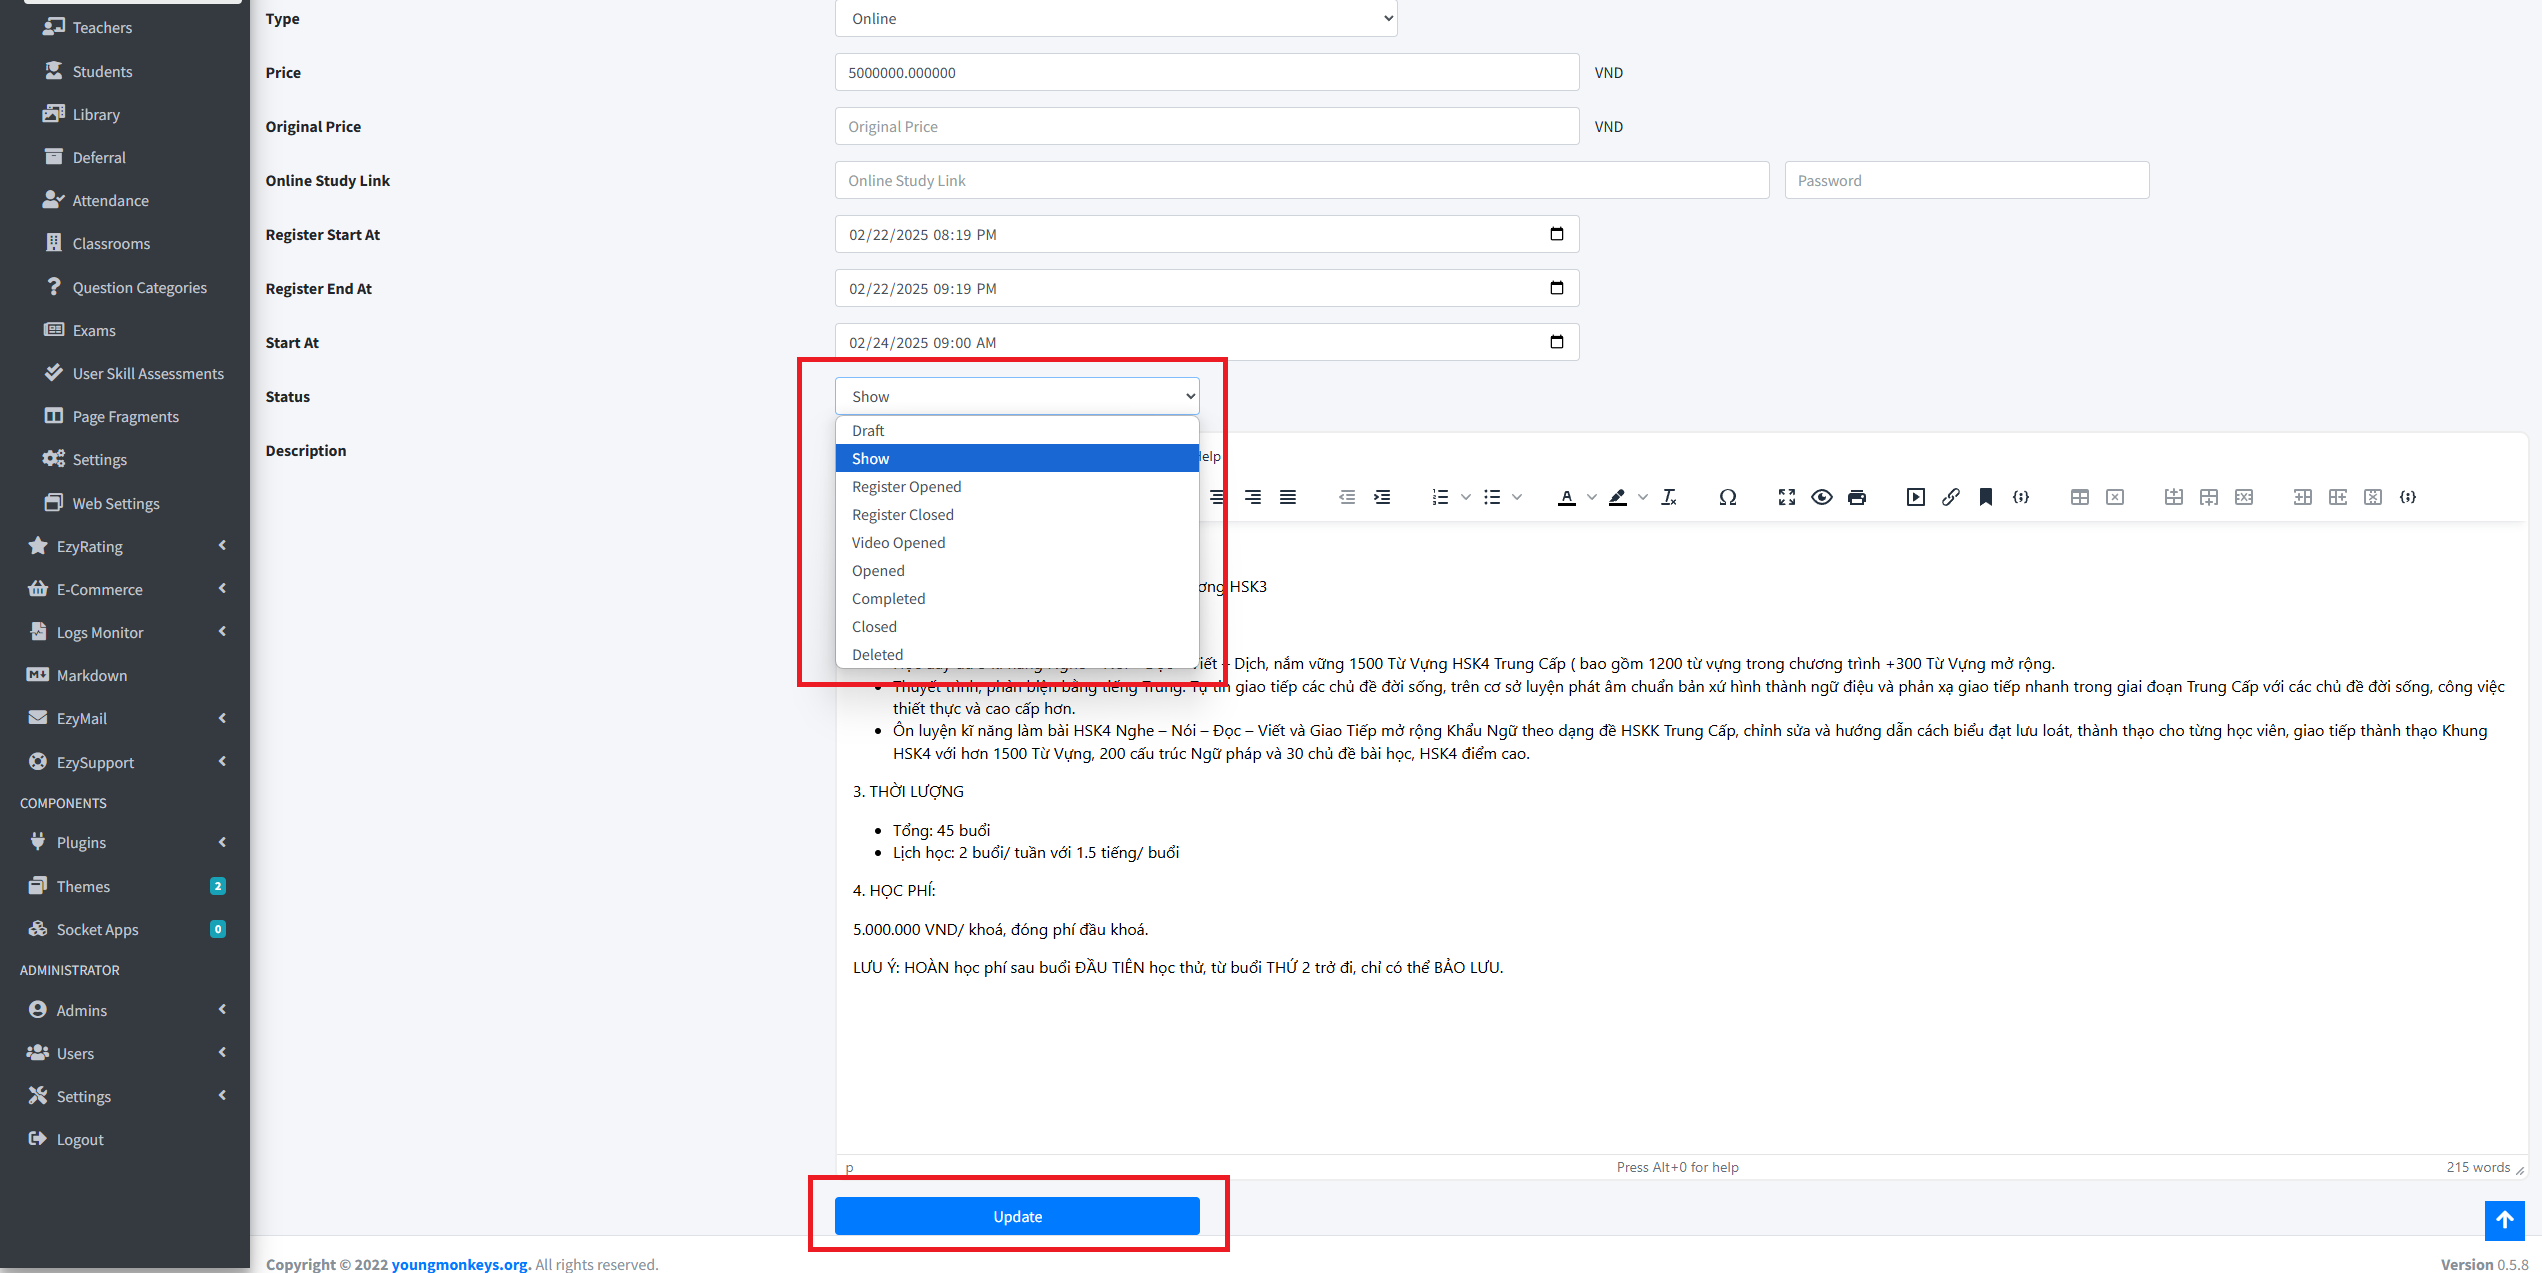Open the Type dropdown showing Online
Image resolution: width=2542 pixels, height=1273 pixels.
coord(1115,19)
